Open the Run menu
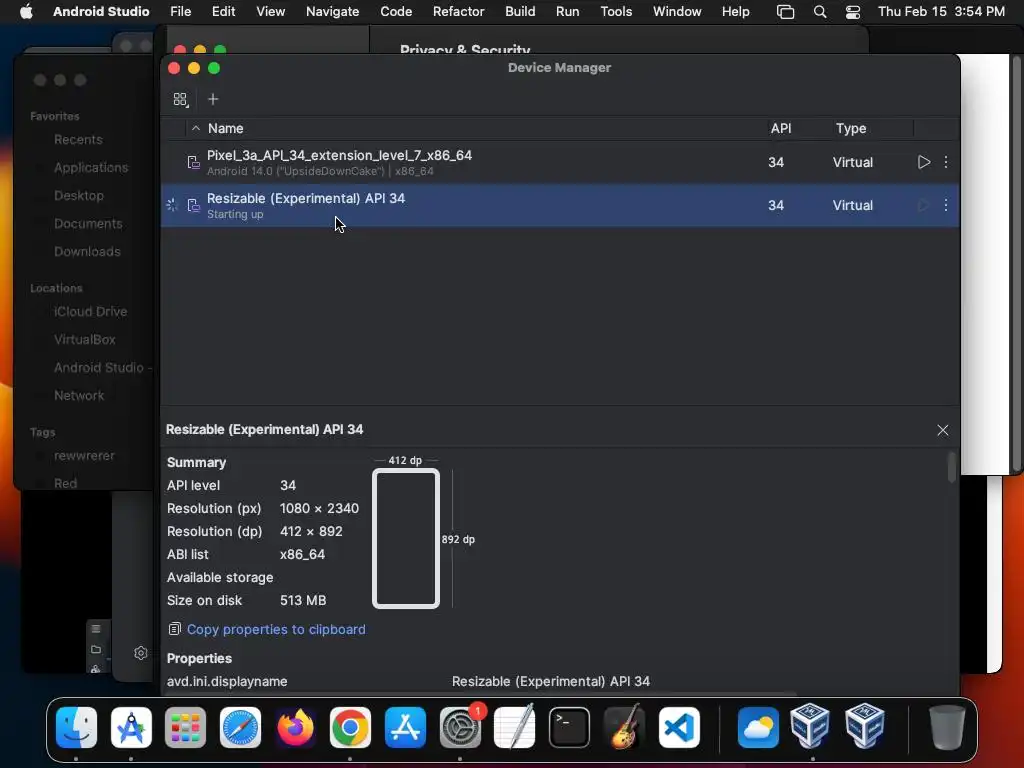This screenshot has height=768, width=1024. (x=567, y=11)
